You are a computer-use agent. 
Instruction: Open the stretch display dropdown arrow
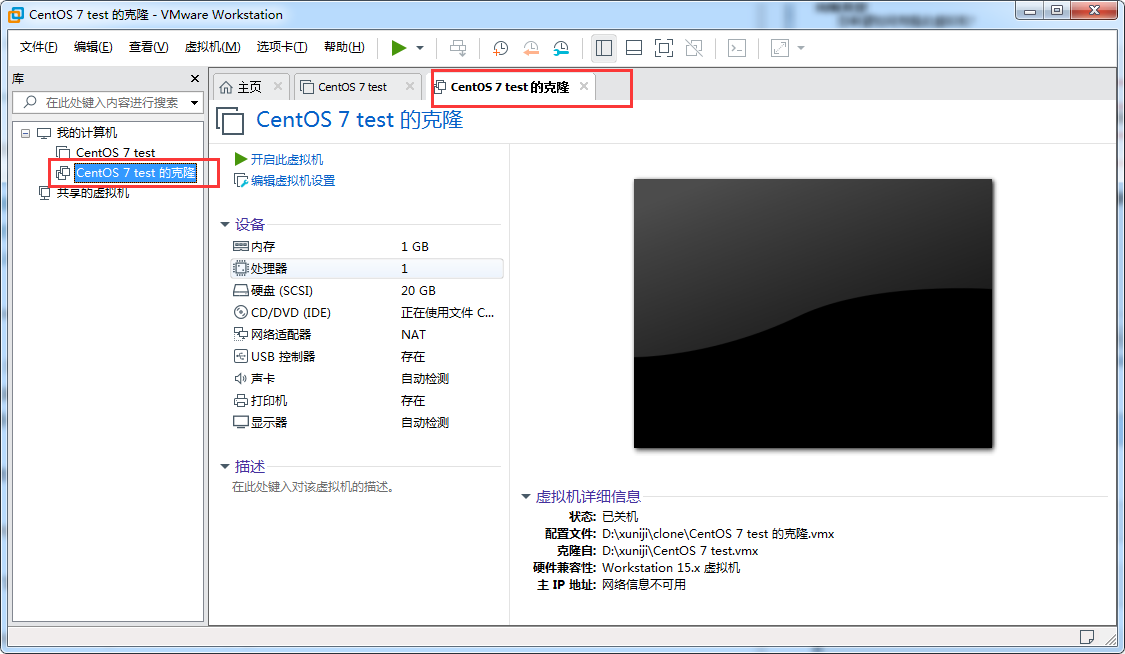(x=801, y=48)
